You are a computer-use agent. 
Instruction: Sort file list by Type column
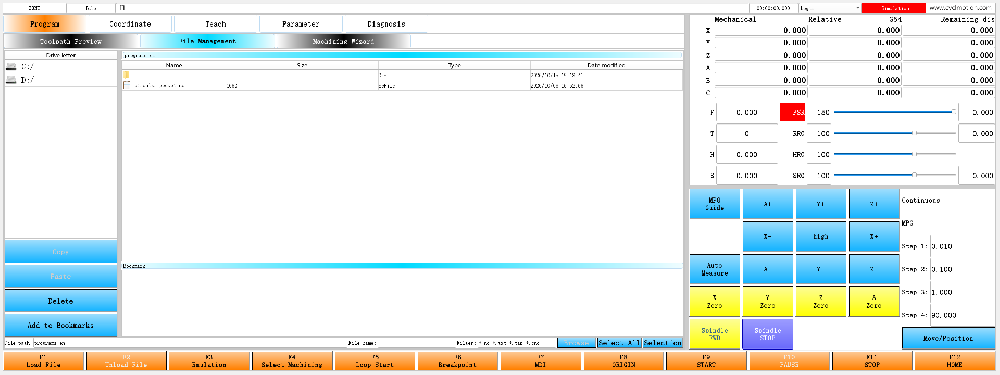(454, 65)
